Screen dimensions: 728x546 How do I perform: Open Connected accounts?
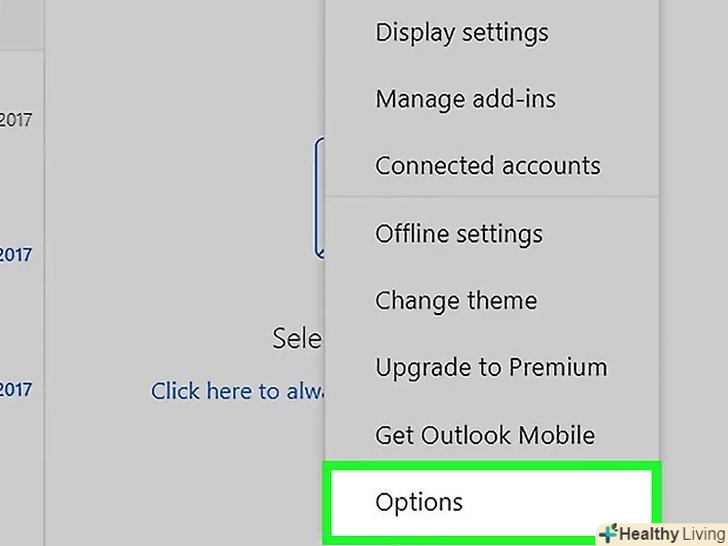pyautogui.click(x=487, y=166)
